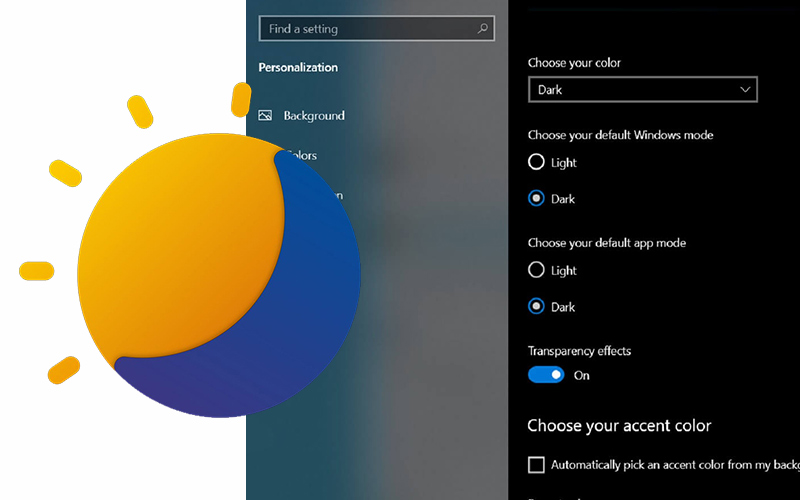This screenshot has width=800, height=500.
Task: Click the Choose your default app mode label
Action: (x=607, y=243)
